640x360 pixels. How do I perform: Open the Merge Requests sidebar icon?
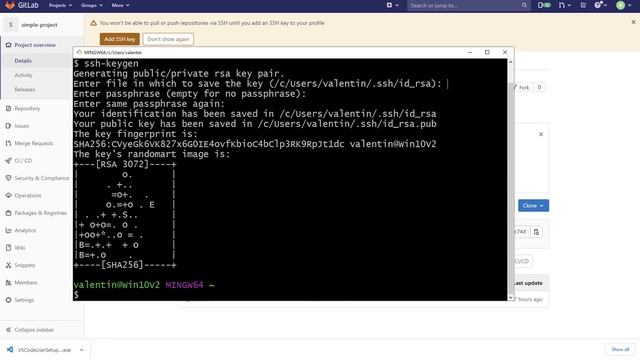click(x=8, y=143)
